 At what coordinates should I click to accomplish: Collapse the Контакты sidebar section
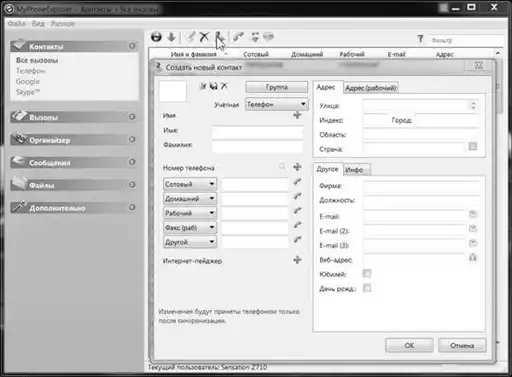point(132,46)
